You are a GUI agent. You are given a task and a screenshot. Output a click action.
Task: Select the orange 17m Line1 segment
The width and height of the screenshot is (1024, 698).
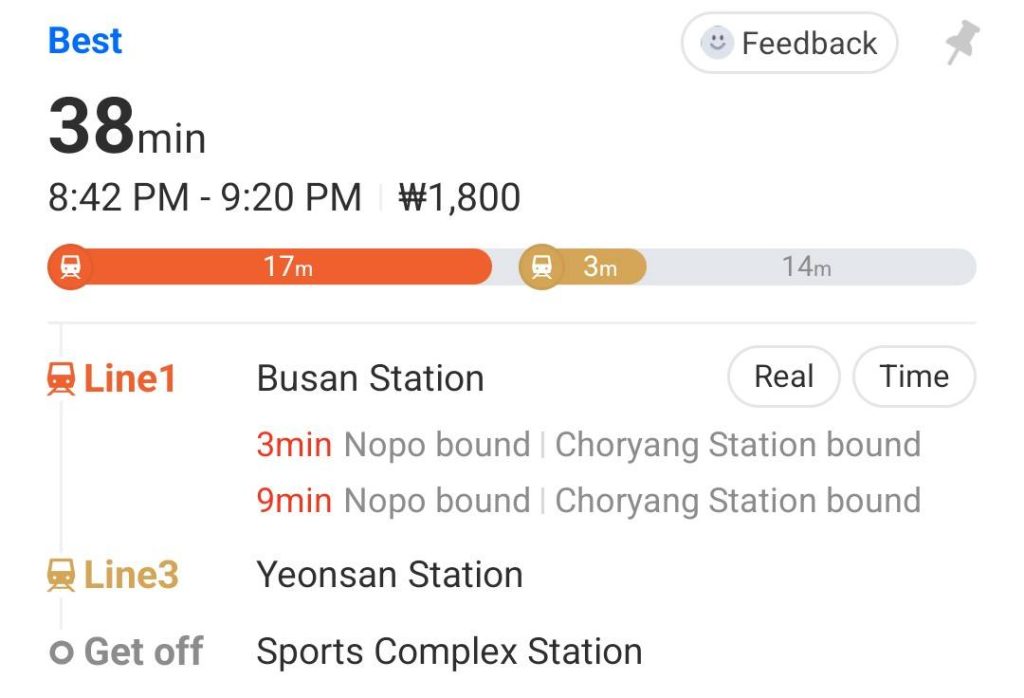coord(288,268)
